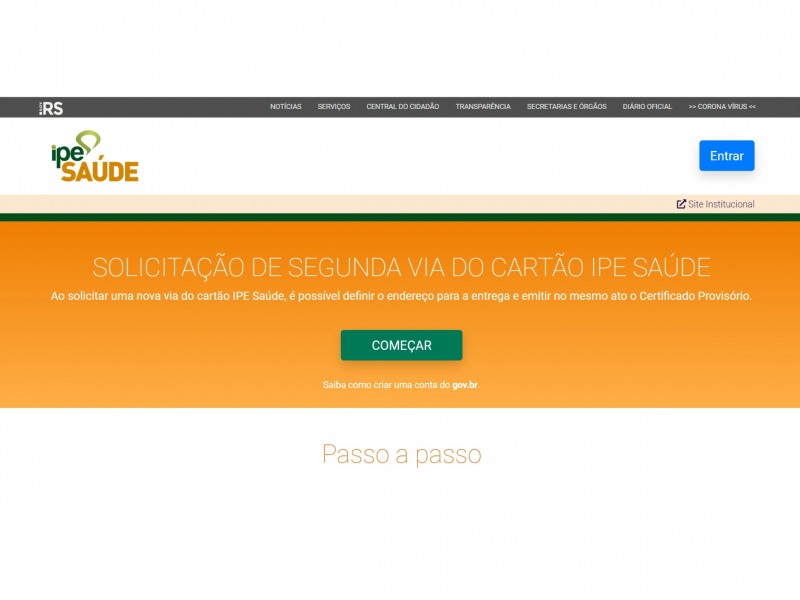Viewport: 800px width, 600px height.
Task: Click the Passo a passo heading
Action: pyautogui.click(x=402, y=454)
